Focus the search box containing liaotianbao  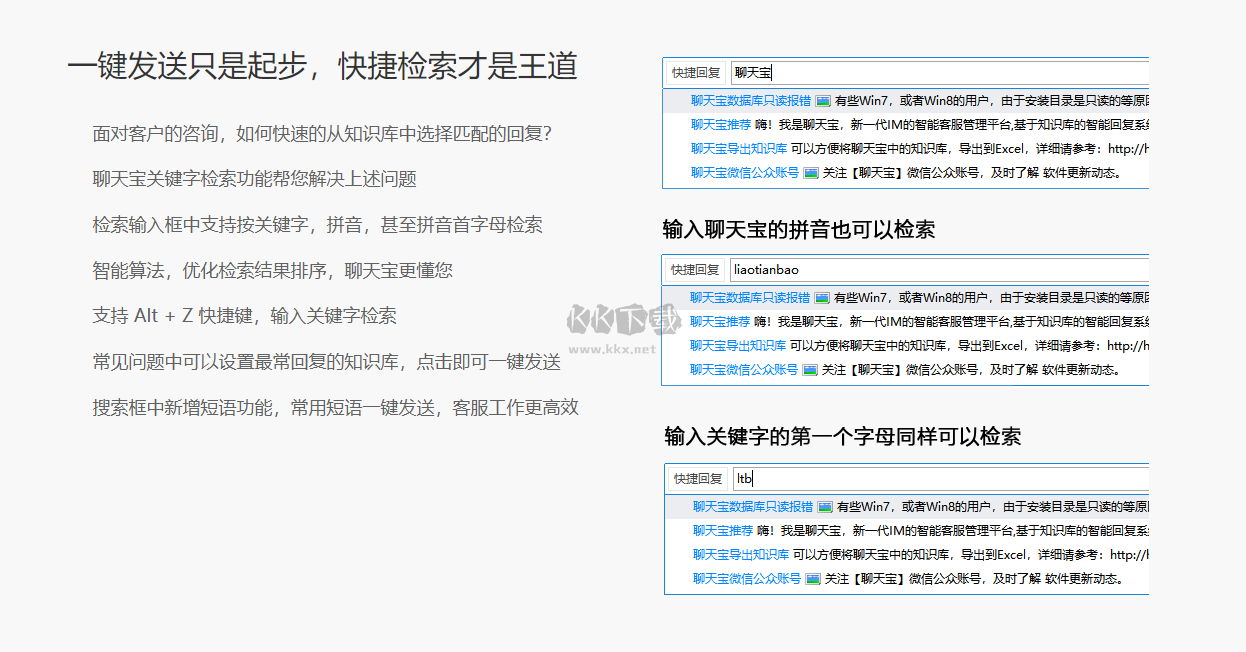(x=939, y=269)
